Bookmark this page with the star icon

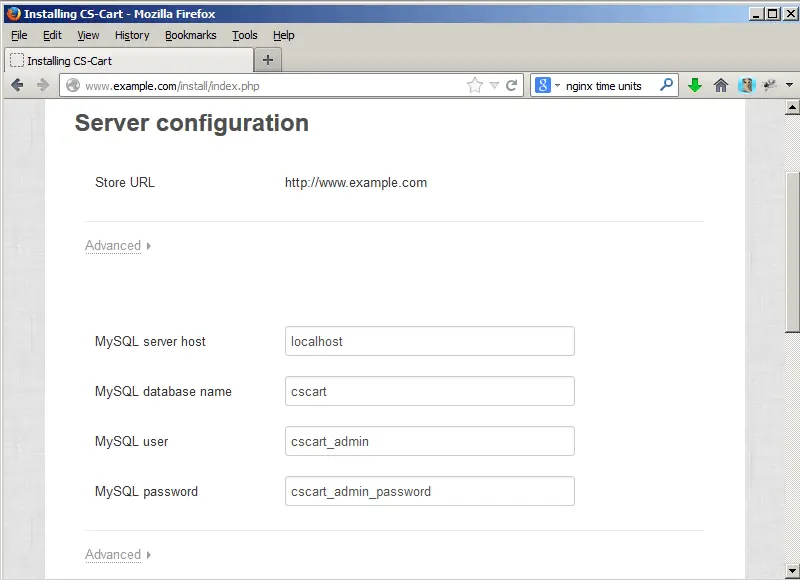pos(474,85)
